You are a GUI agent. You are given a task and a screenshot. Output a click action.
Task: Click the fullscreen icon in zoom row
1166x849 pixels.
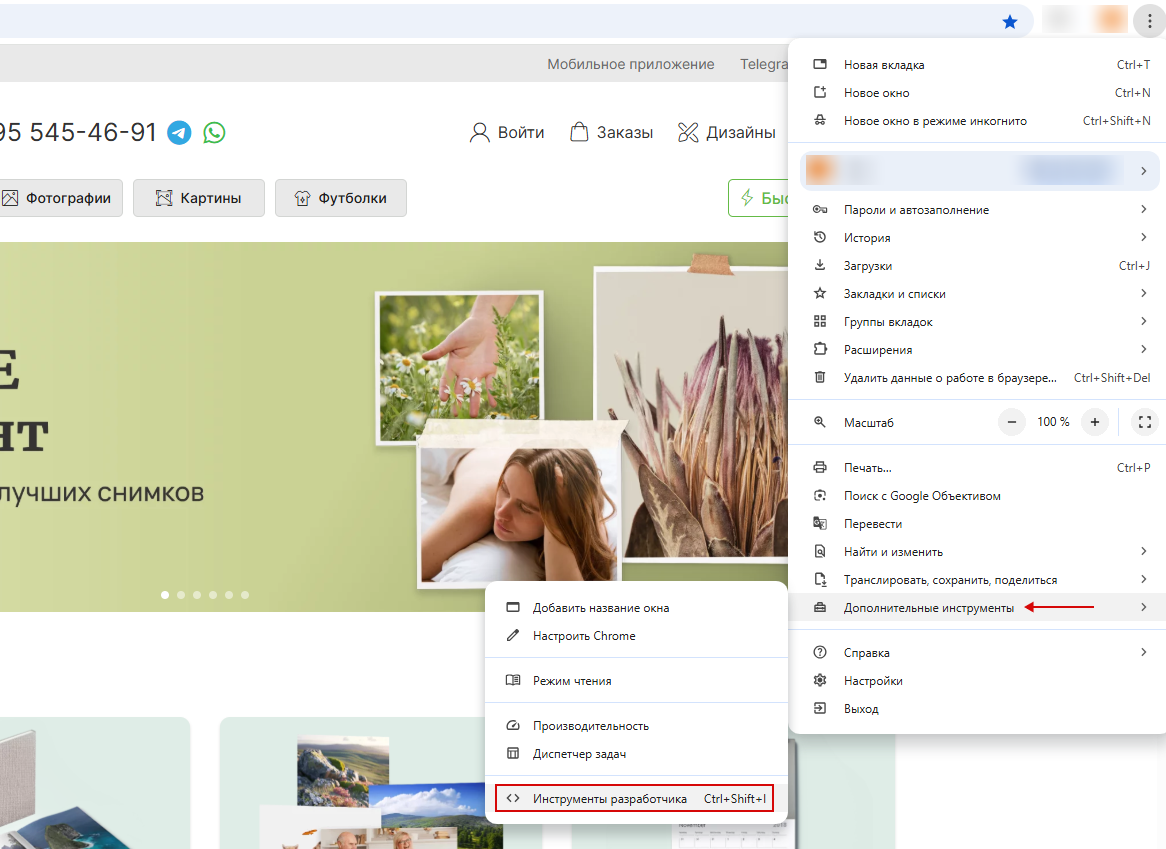tap(1144, 422)
